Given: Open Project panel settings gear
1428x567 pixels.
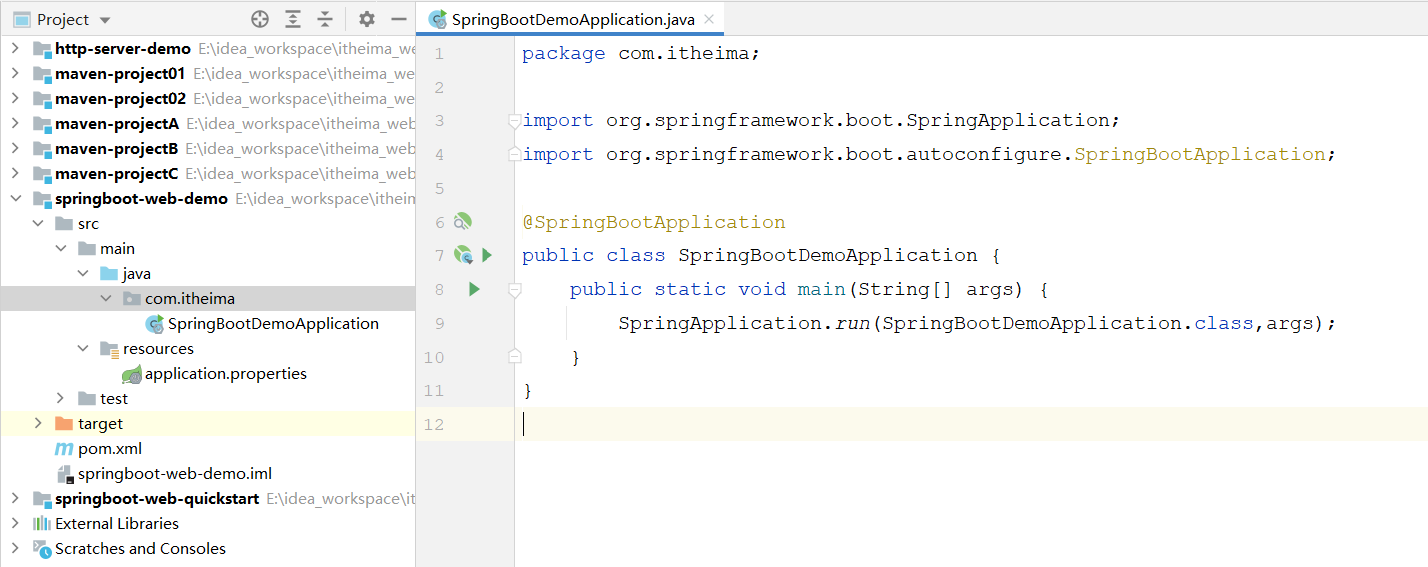Looking at the screenshot, I should 367,19.
